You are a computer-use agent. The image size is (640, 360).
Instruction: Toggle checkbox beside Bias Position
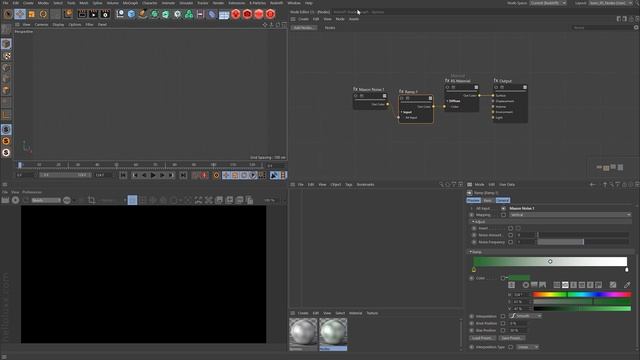pyautogui.click(x=503, y=330)
